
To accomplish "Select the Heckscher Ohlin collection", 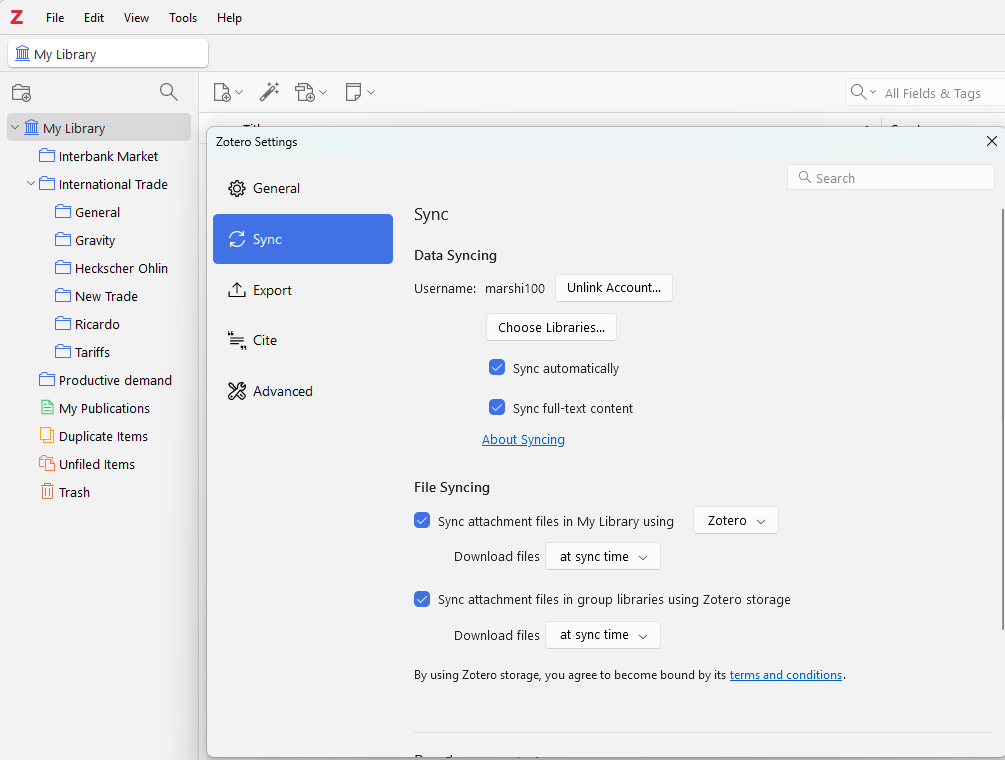I will point(121,268).
